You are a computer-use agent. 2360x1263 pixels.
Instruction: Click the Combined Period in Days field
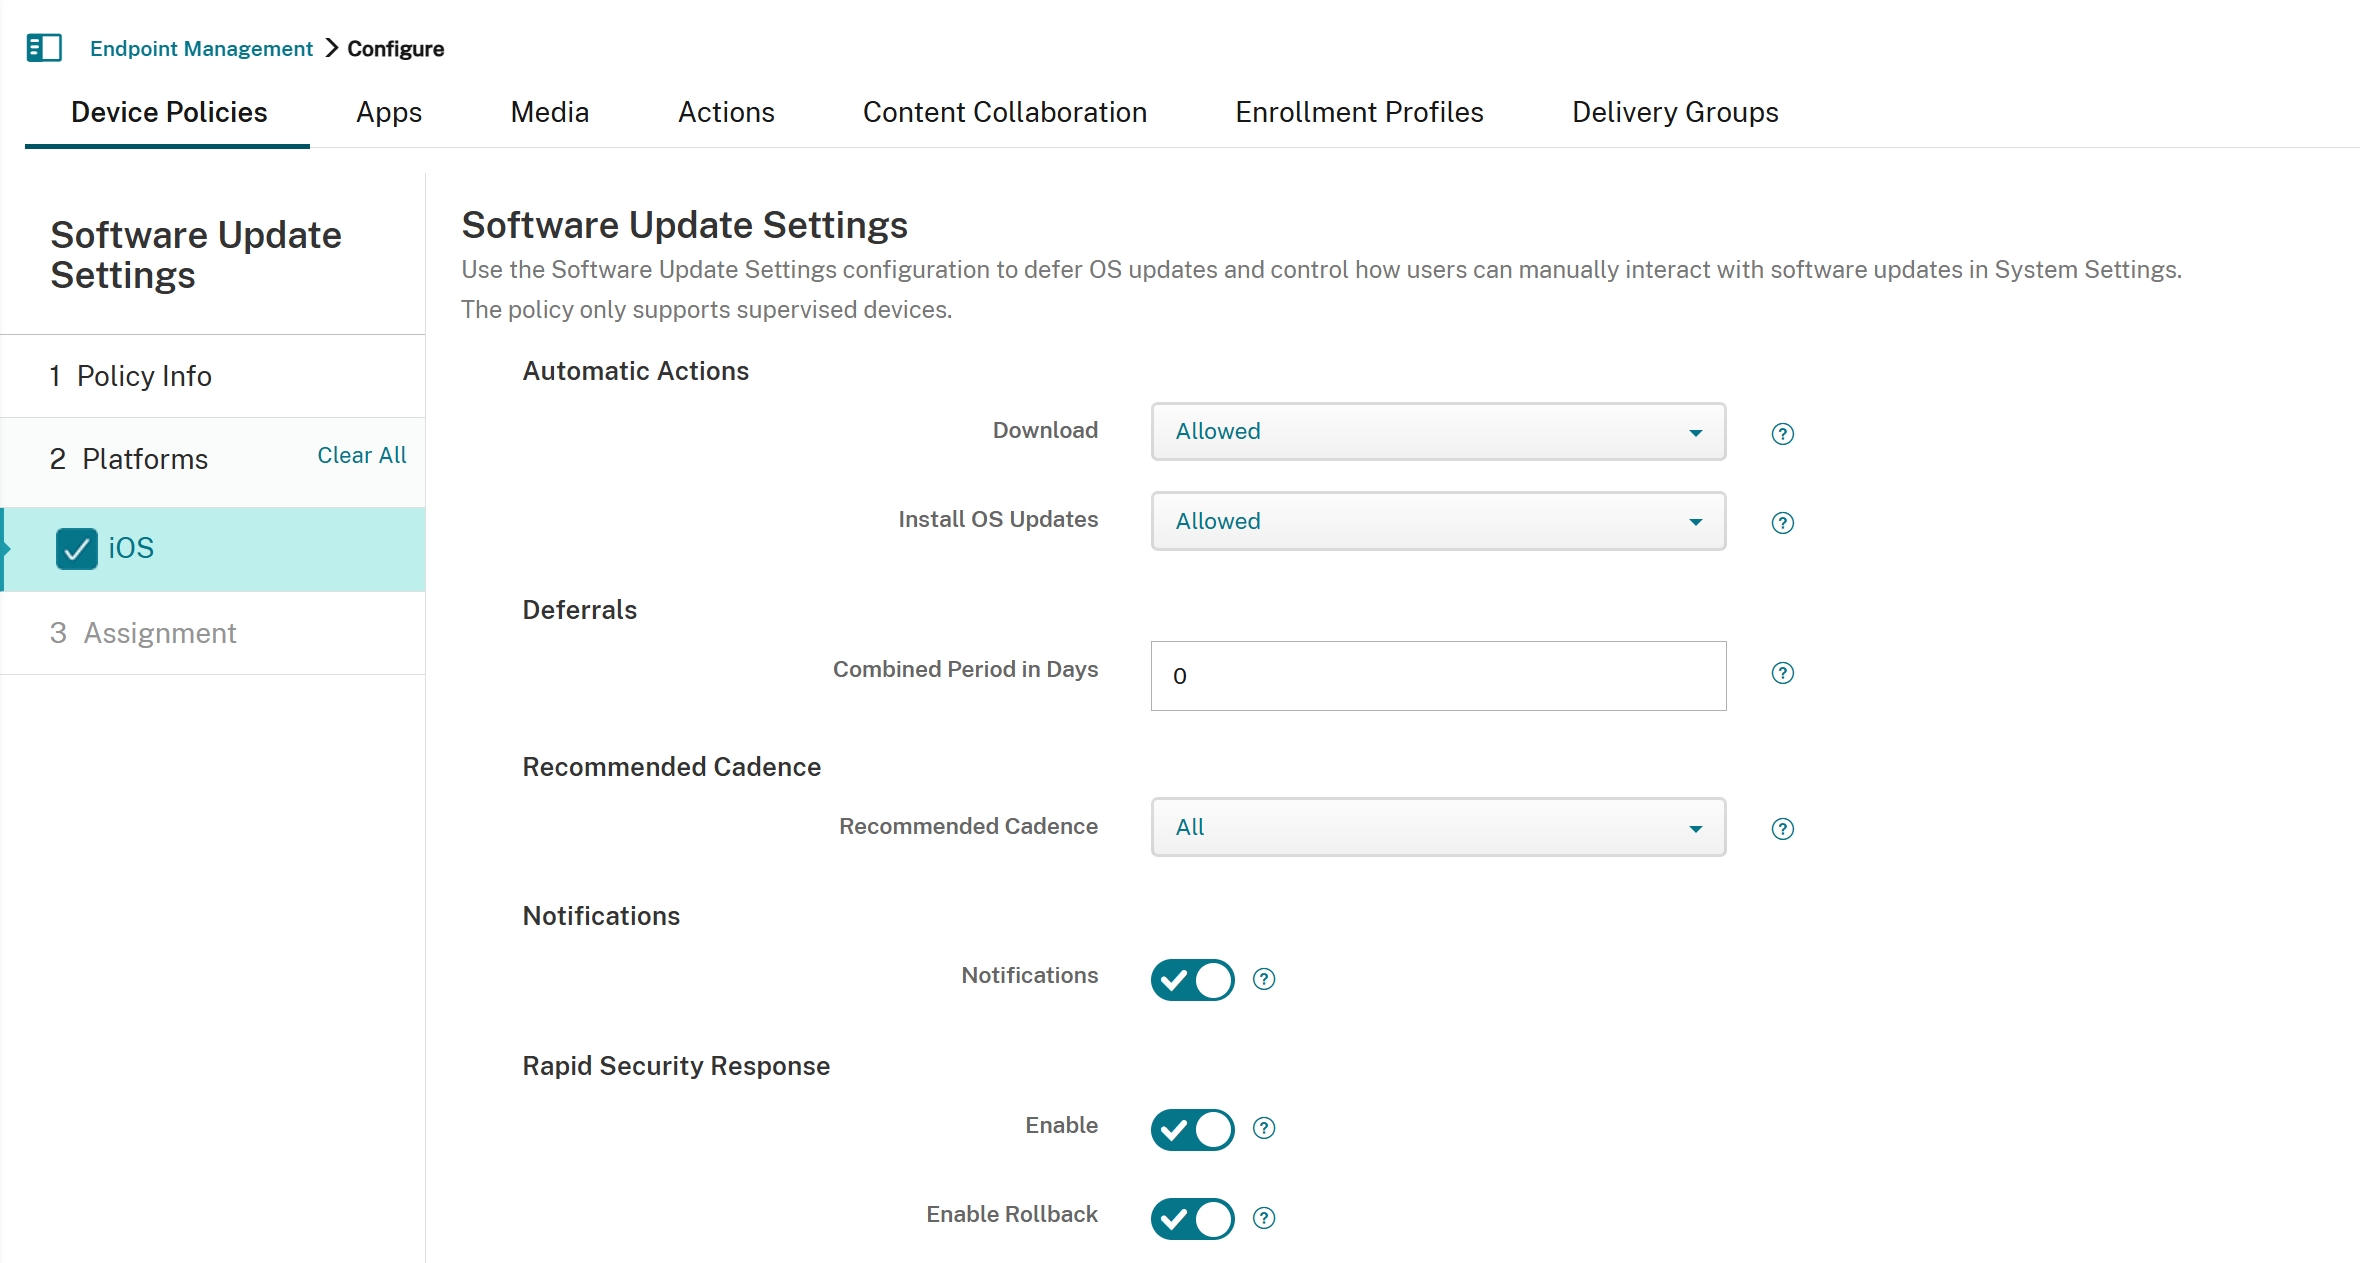coord(1437,676)
